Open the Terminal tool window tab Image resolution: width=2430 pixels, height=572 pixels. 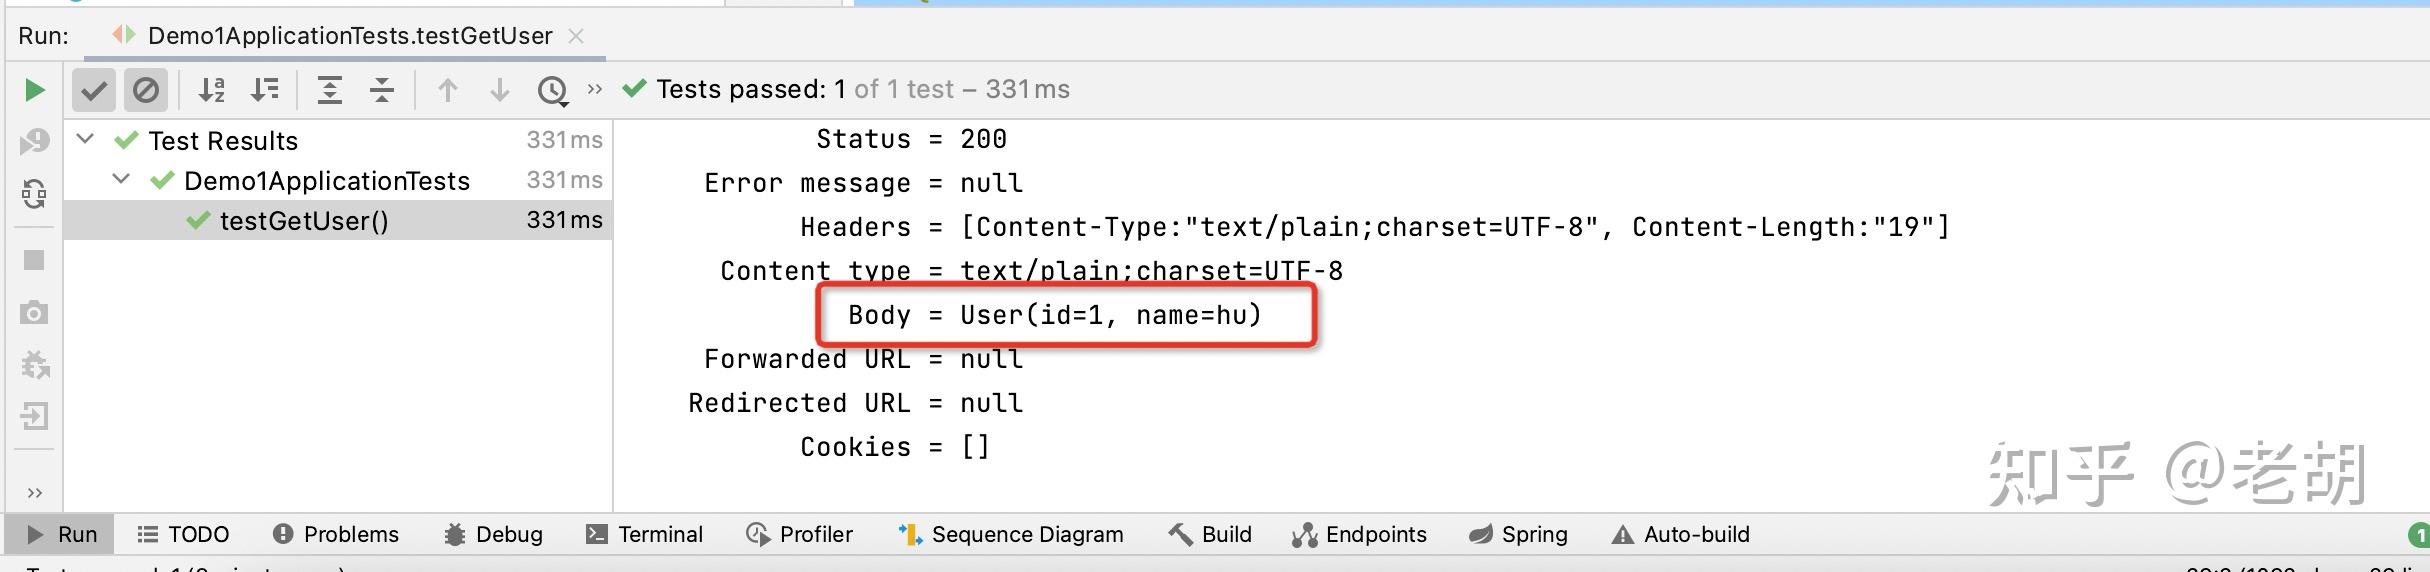[x=644, y=534]
